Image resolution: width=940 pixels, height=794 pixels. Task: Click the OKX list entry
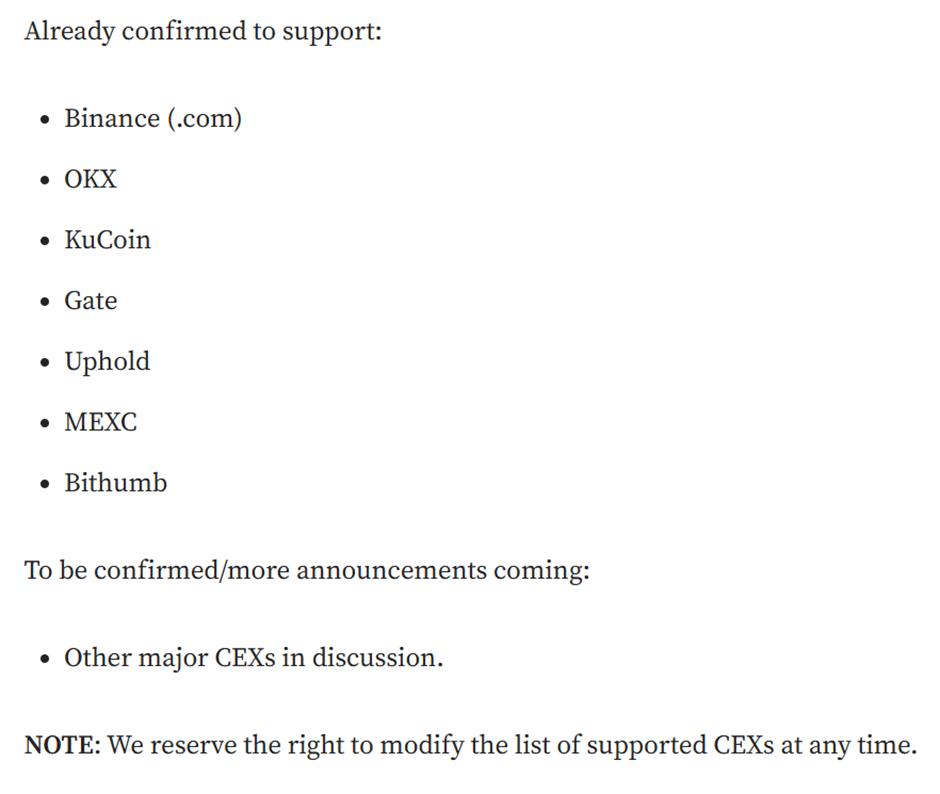point(91,179)
